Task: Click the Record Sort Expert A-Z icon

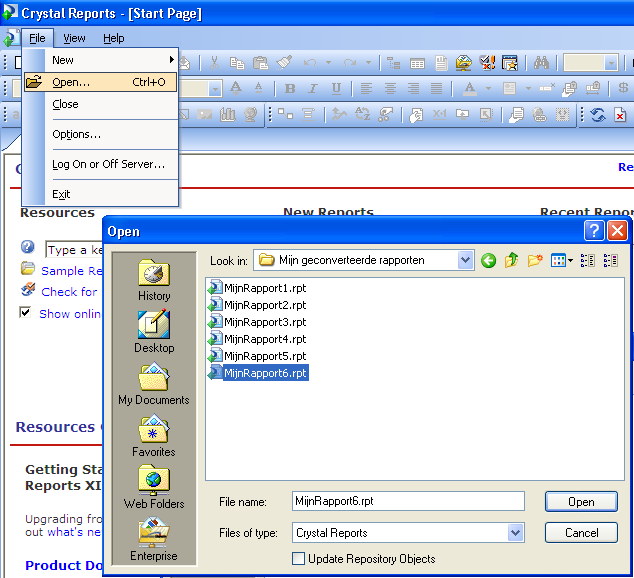Action: click(x=362, y=115)
